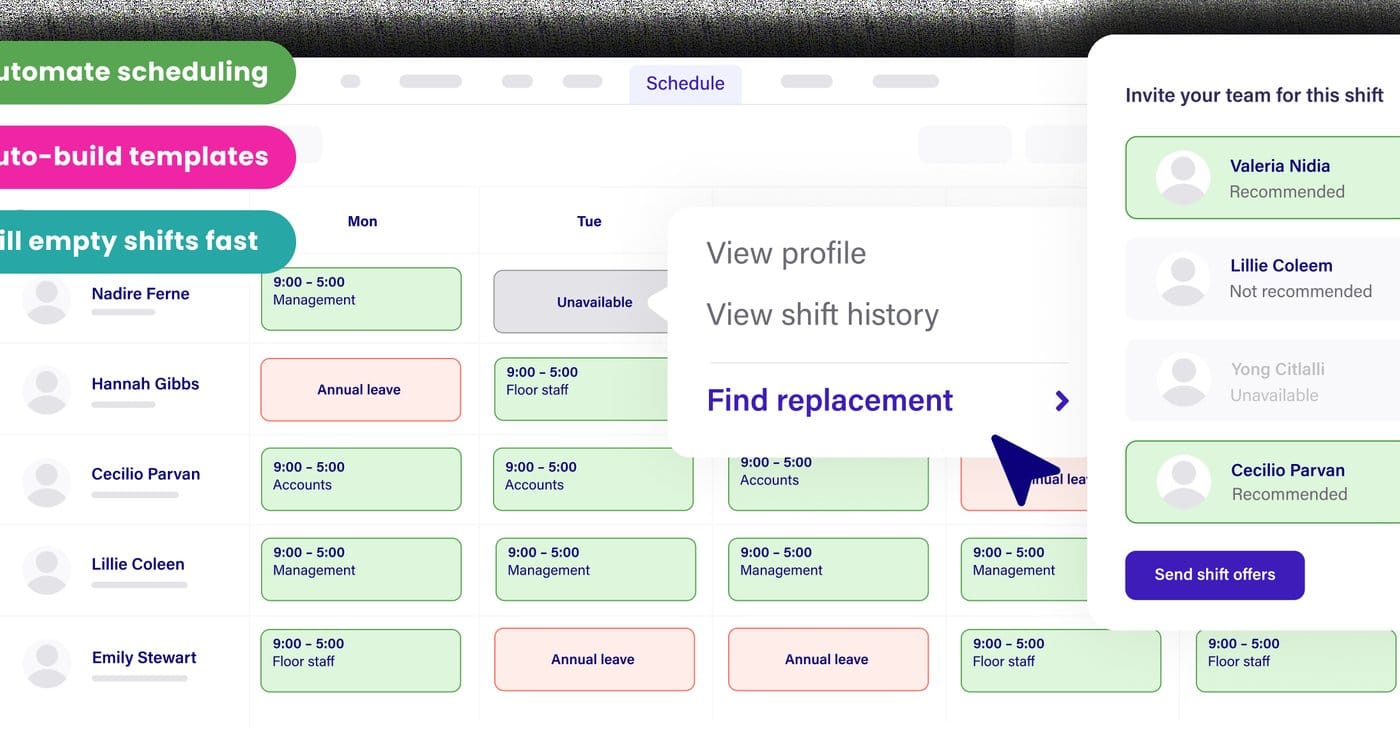
Task: Click Cecilio Parvan's avatar in the invite panel
Action: (x=1183, y=482)
